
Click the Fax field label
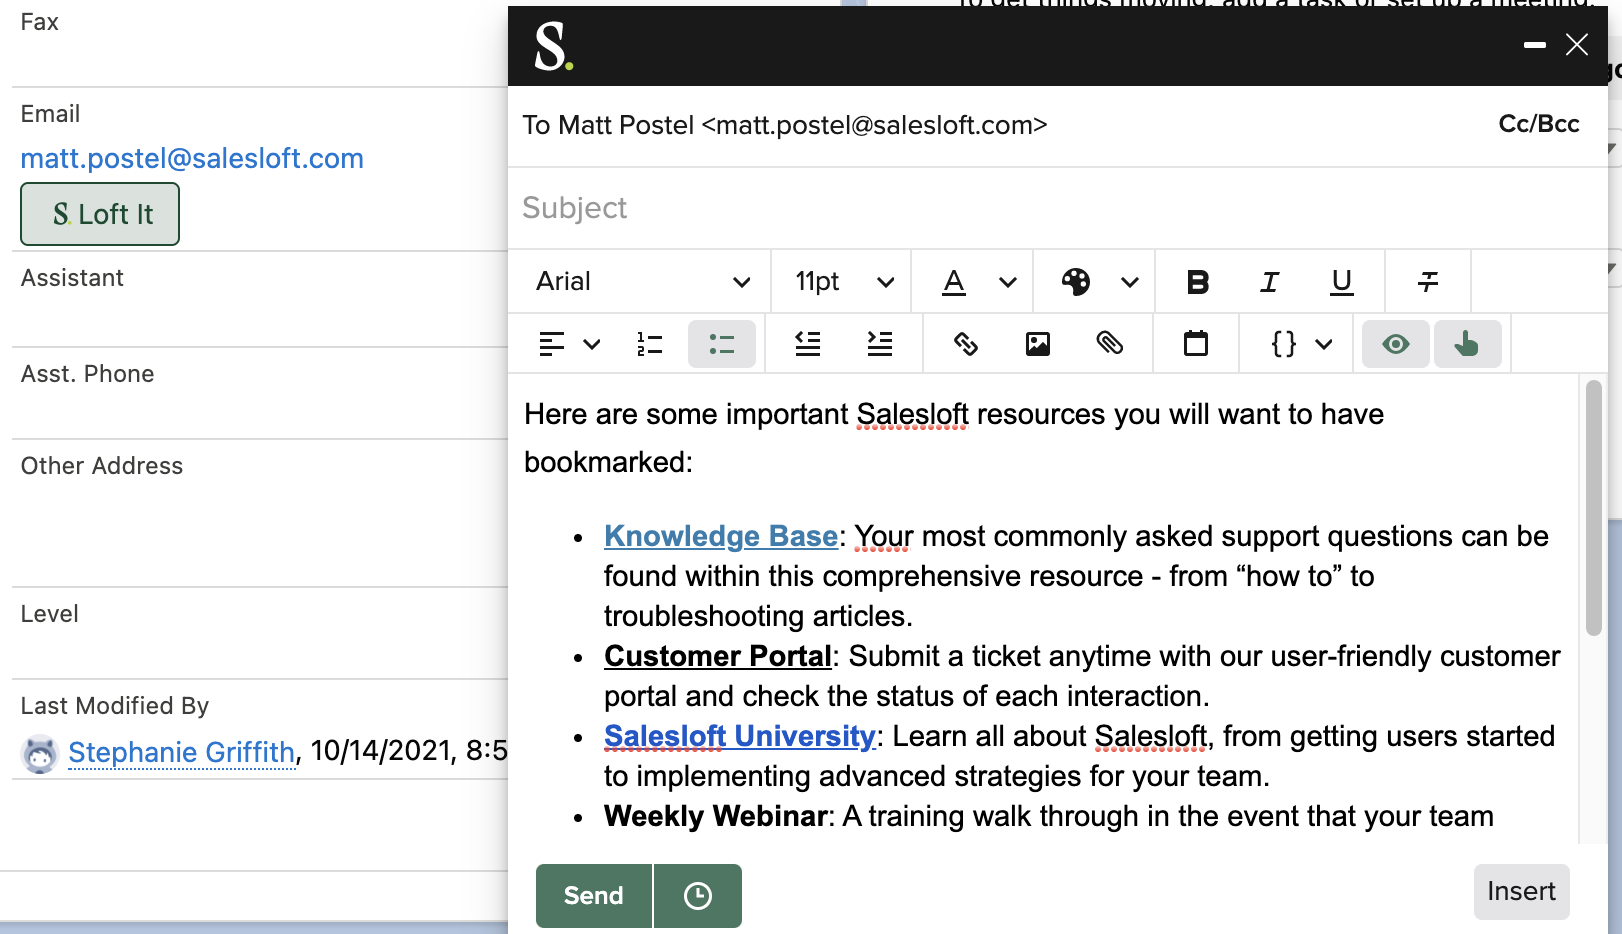coord(40,22)
